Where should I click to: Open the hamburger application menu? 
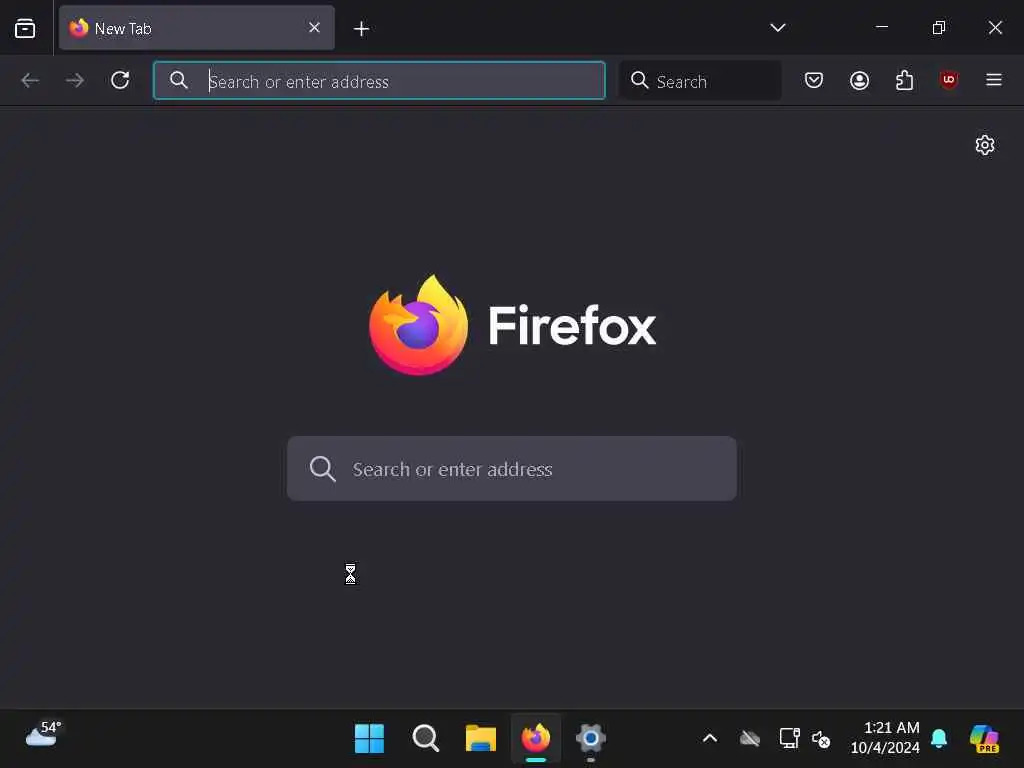click(994, 80)
